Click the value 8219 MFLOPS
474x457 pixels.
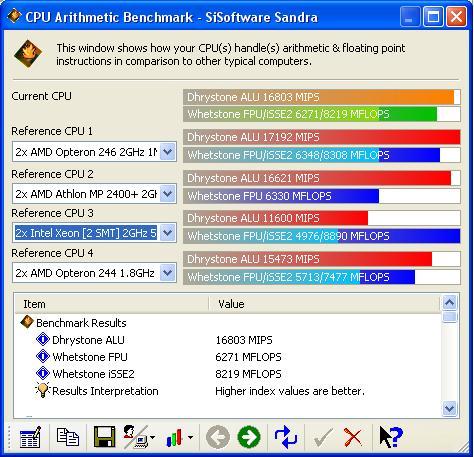(x=248, y=374)
